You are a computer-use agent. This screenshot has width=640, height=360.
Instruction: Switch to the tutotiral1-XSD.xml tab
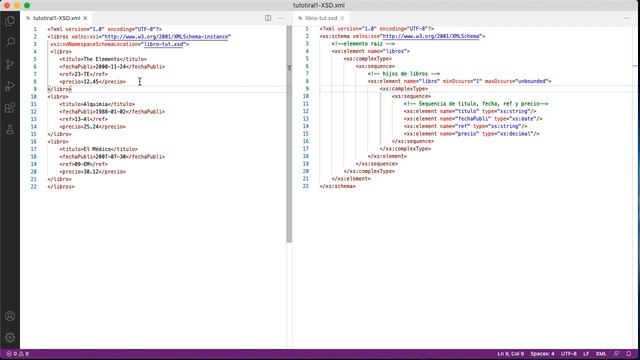pos(56,18)
